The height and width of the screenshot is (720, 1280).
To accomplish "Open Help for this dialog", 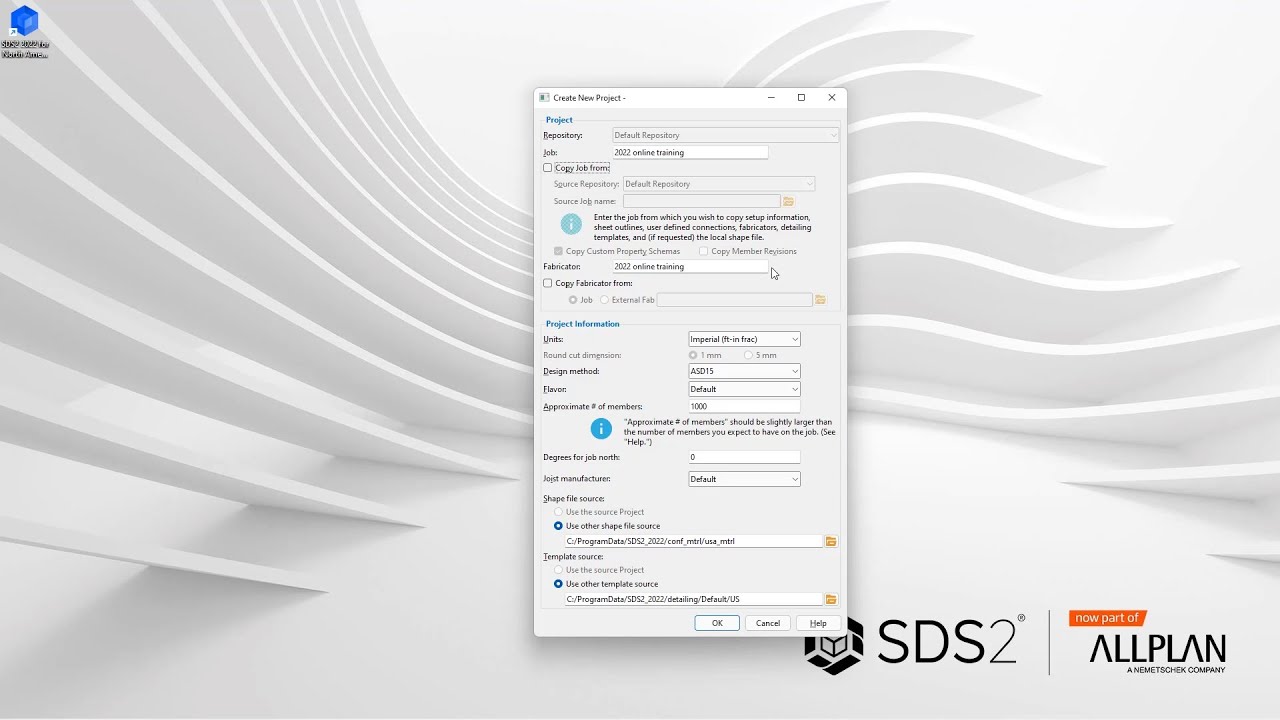I will [x=818, y=623].
